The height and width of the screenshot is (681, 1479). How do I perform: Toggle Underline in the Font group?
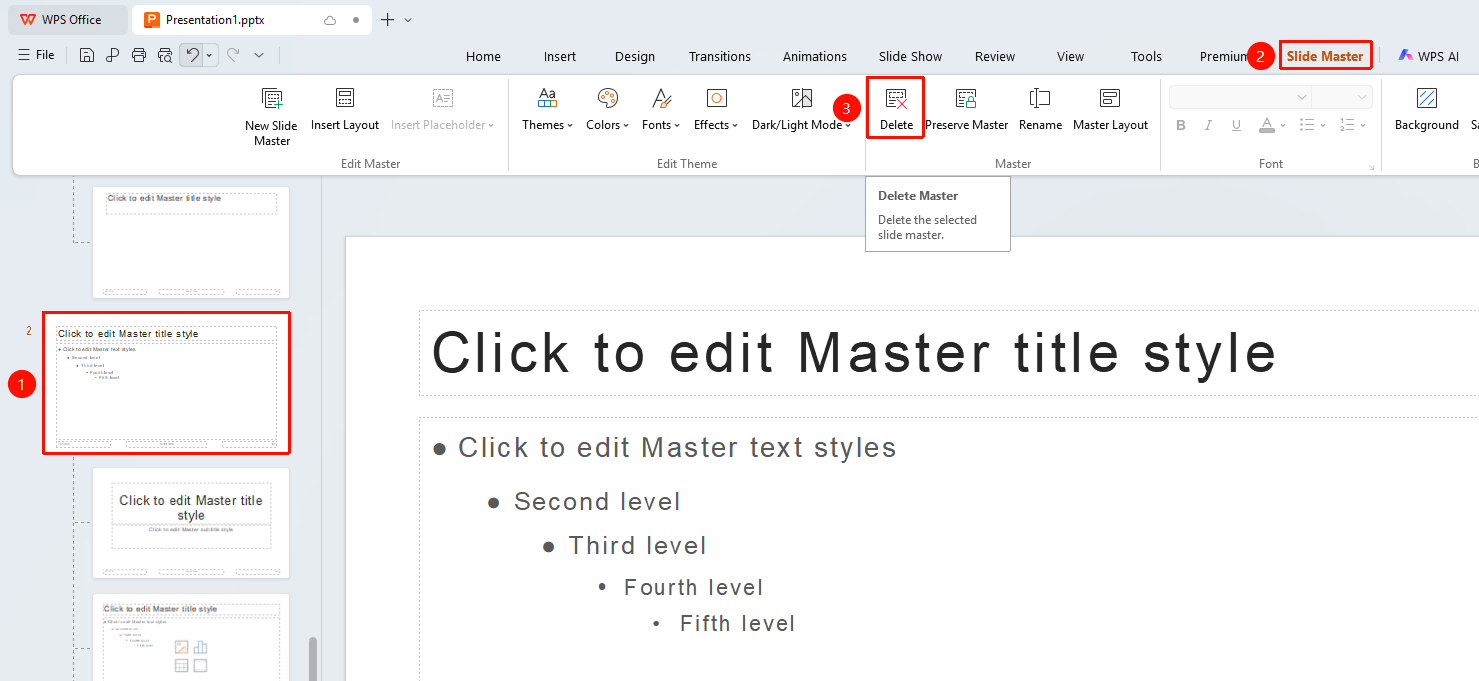(x=1236, y=125)
